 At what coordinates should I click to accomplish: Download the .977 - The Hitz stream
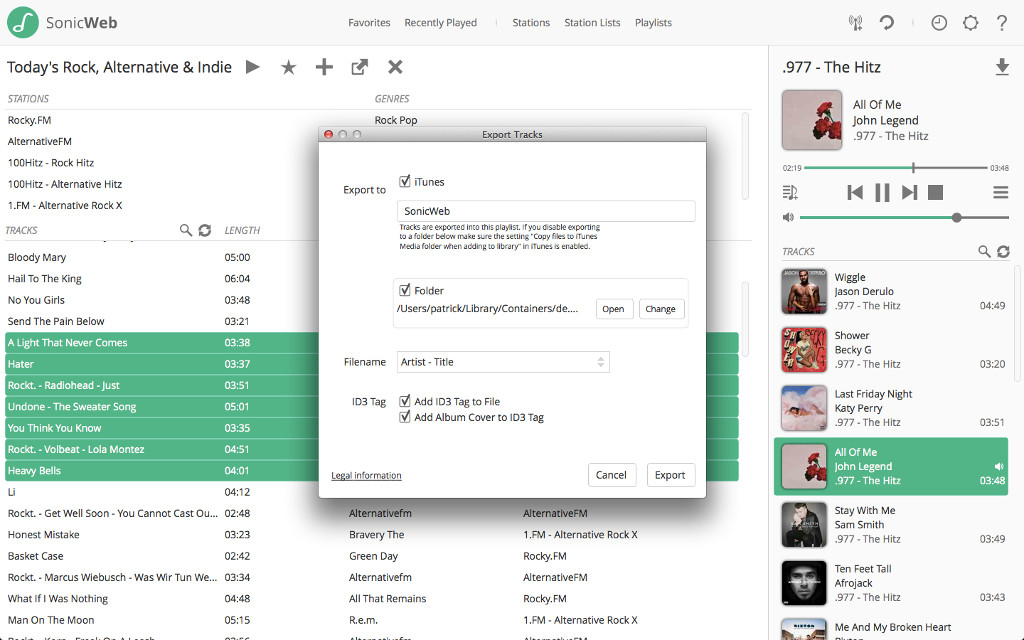coord(1003,67)
